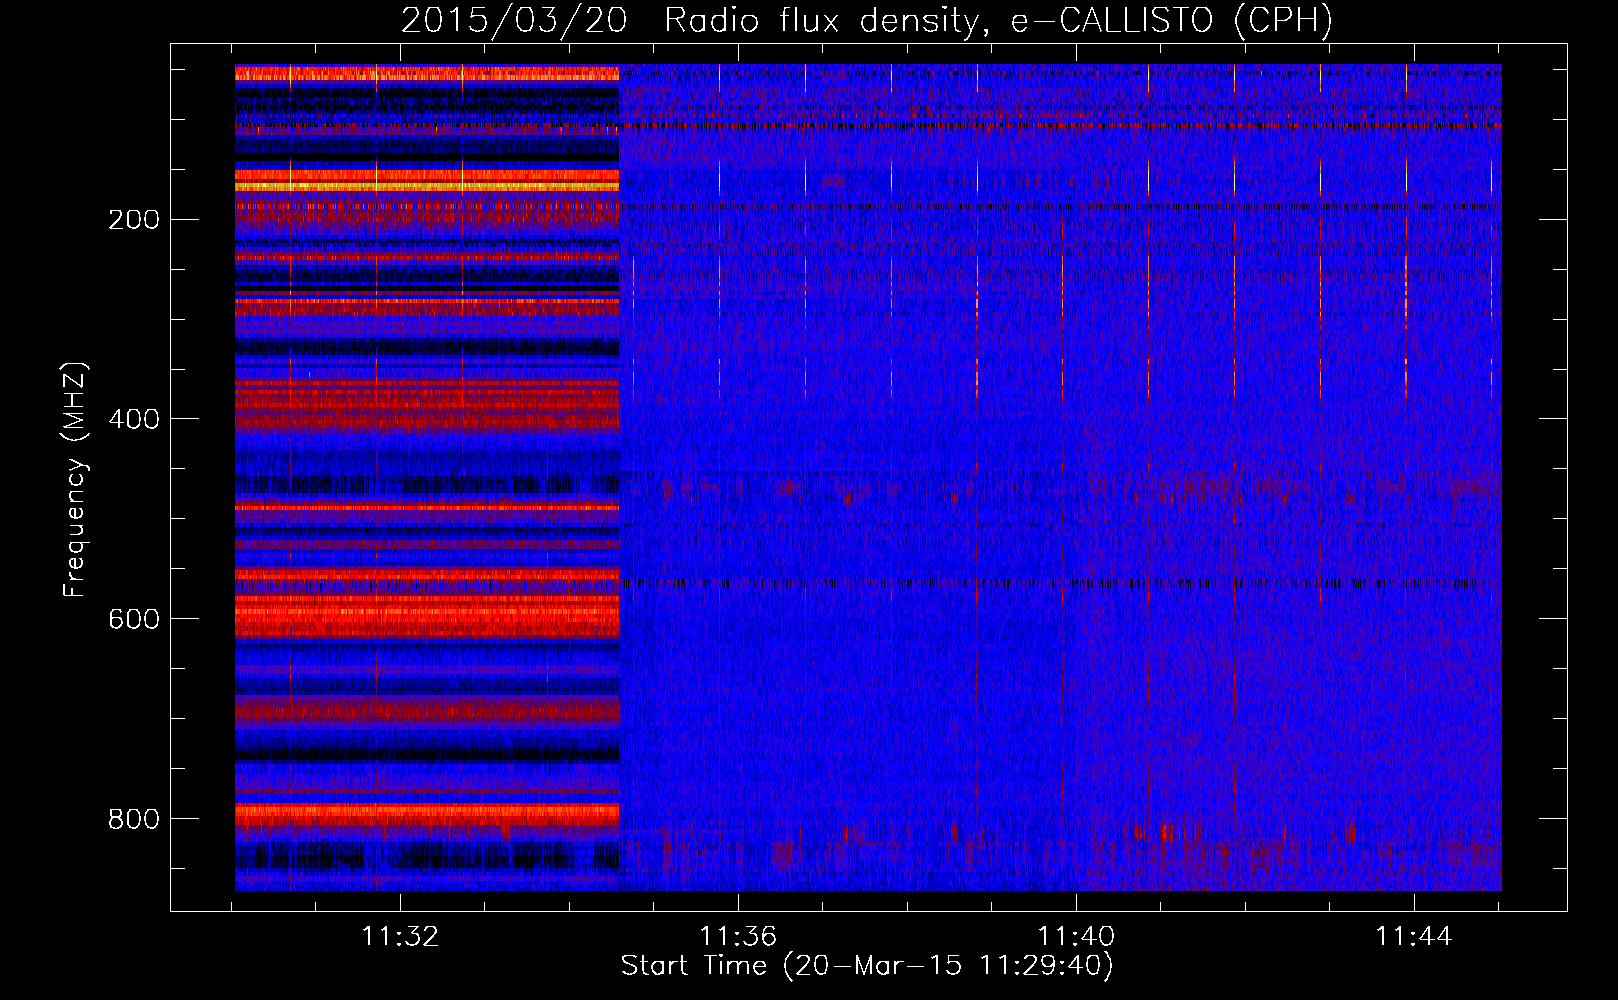Click the 200 frequency tick label

click(x=134, y=220)
